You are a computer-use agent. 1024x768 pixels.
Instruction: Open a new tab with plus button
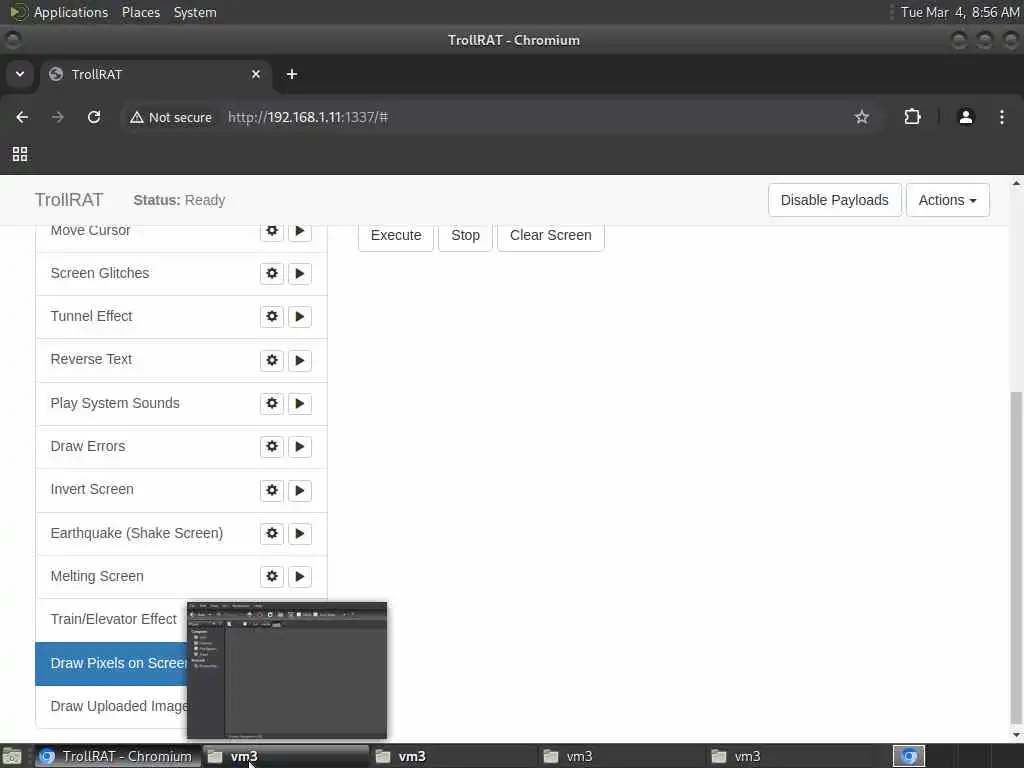[x=292, y=74]
